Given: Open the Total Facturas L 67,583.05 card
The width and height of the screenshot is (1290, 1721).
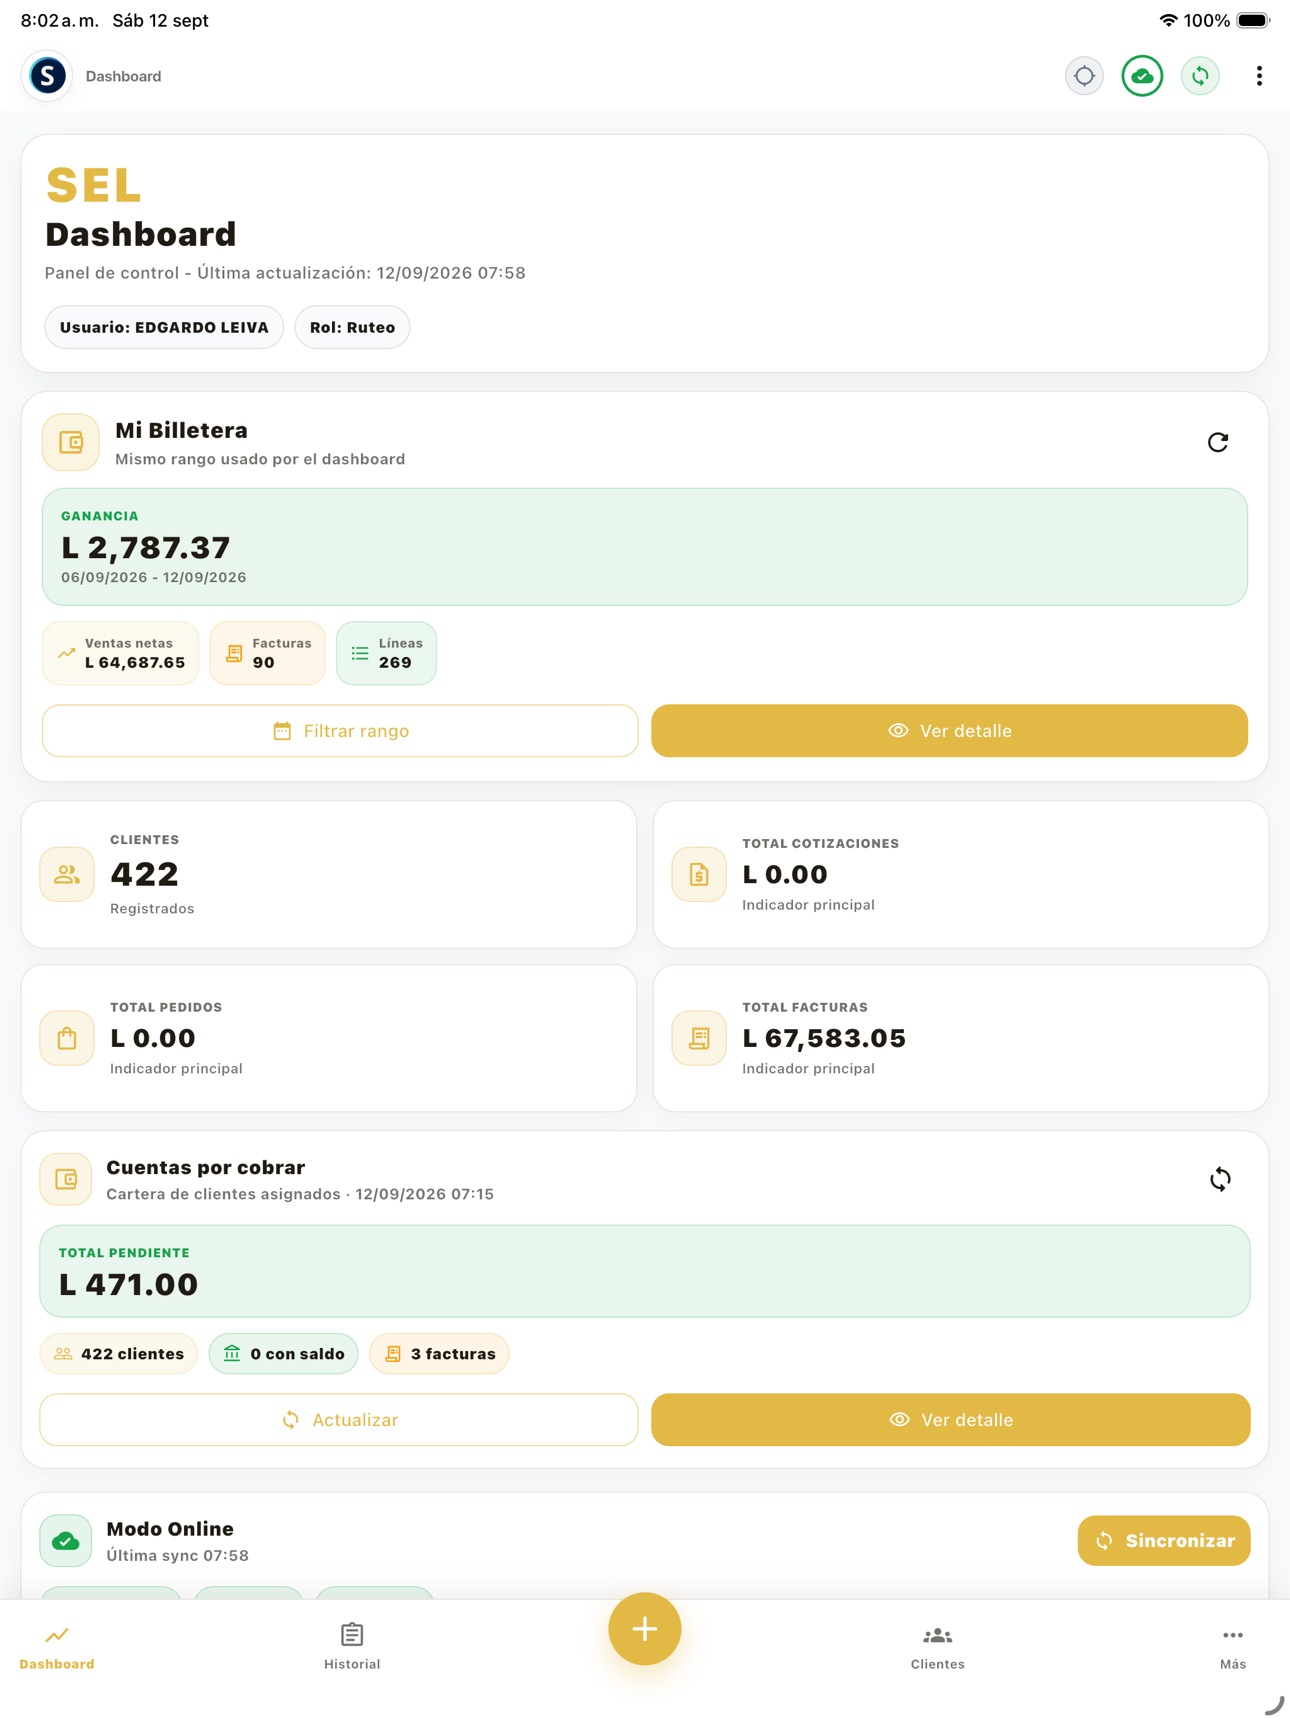Looking at the screenshot, I should pos(961,1038).
